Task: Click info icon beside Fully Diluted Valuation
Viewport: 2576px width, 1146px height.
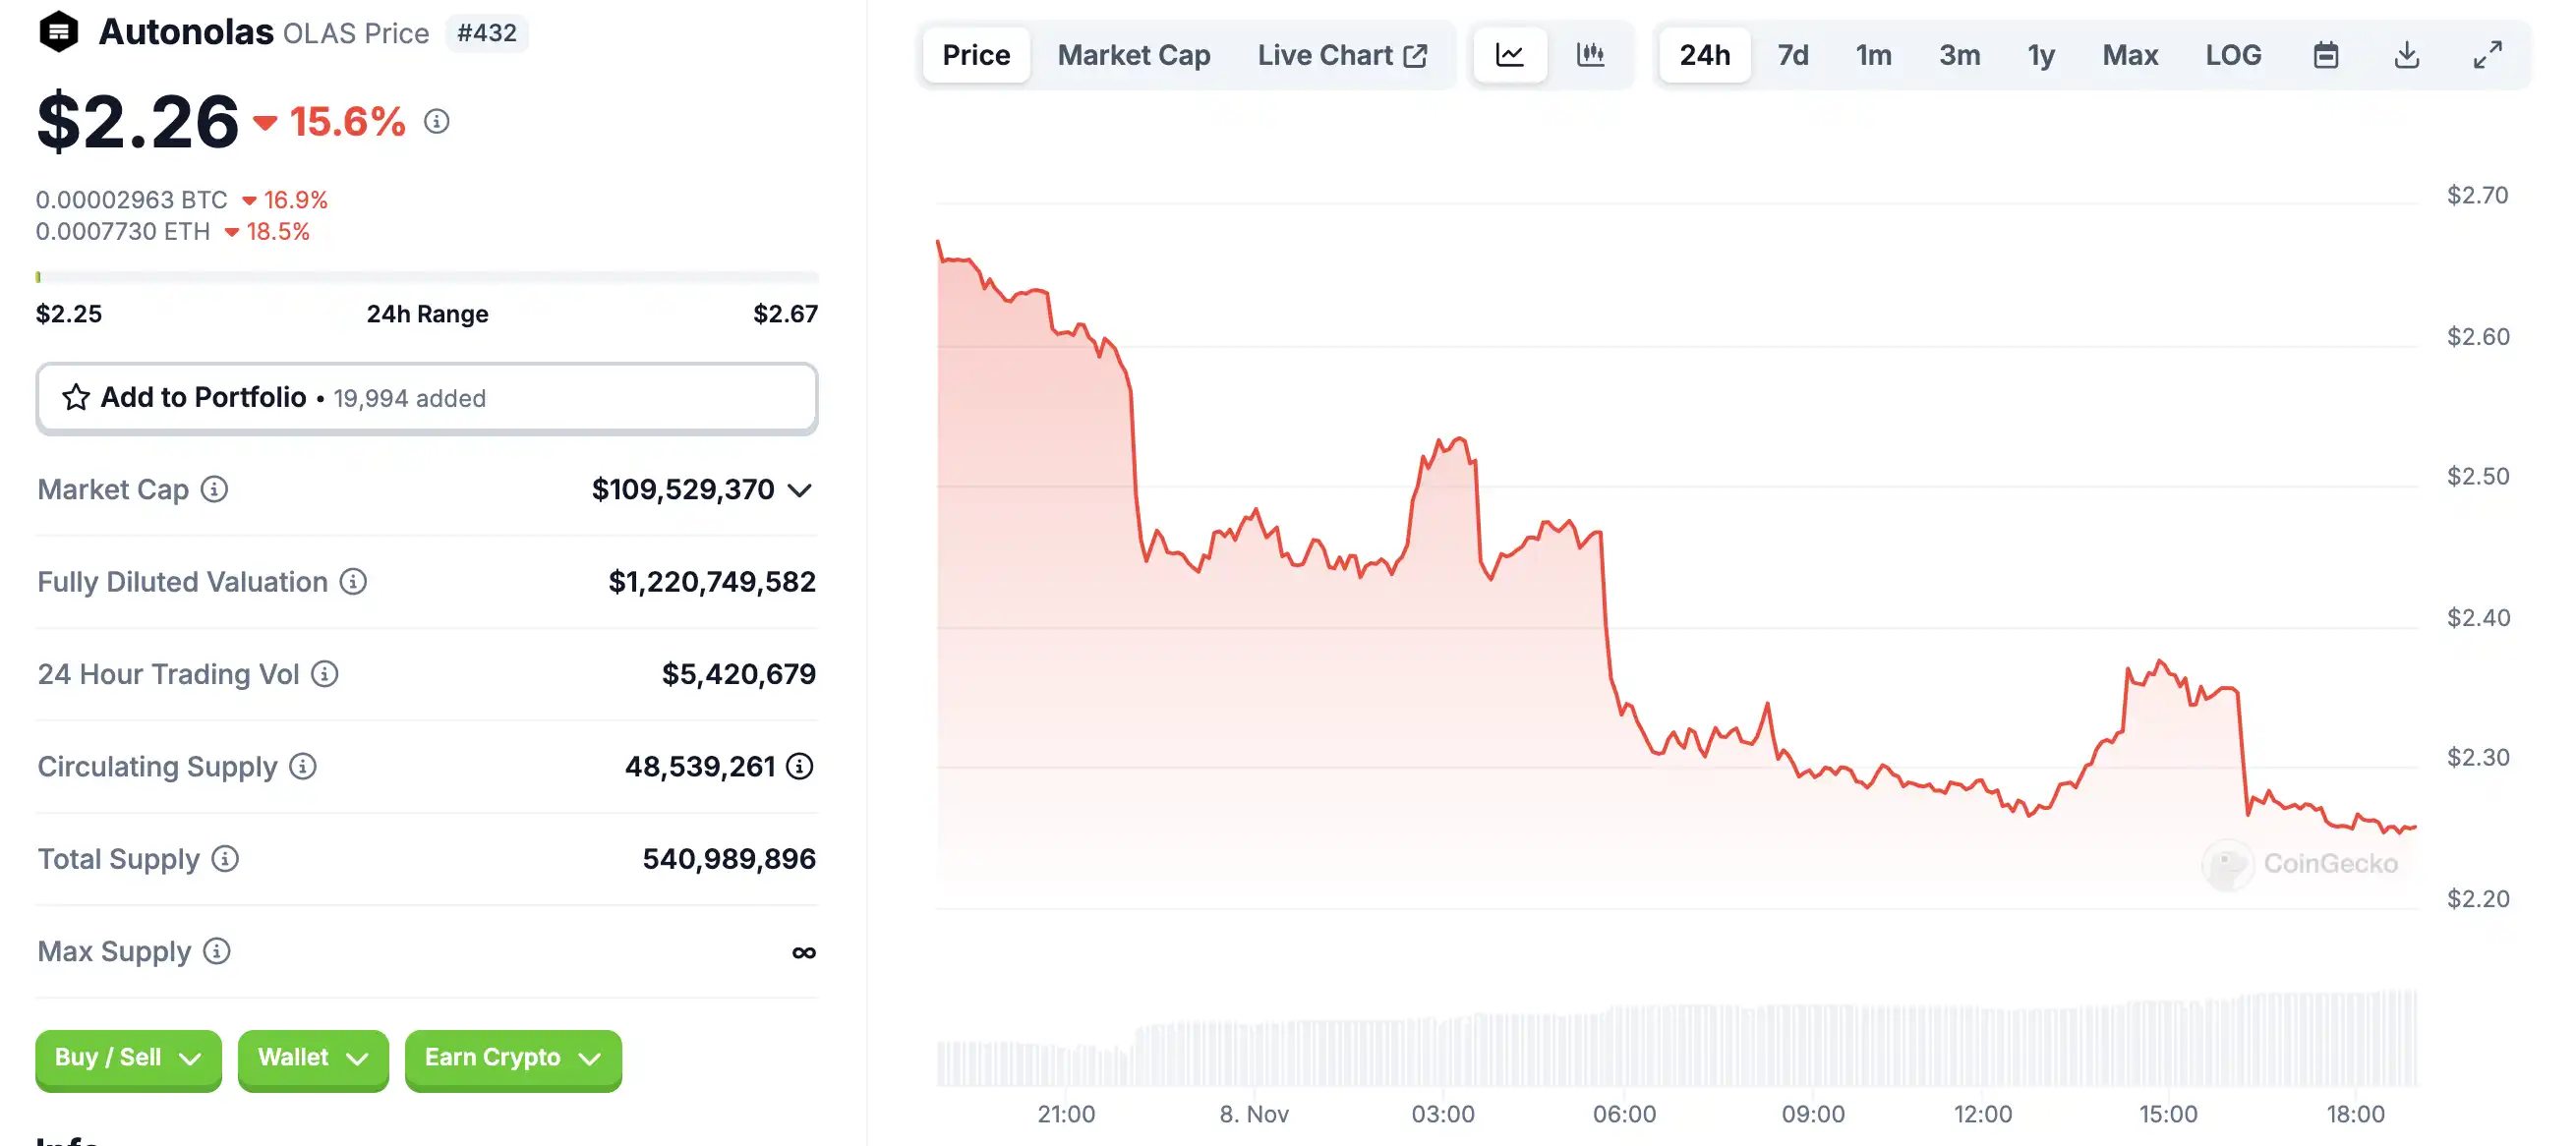Action: (353, 581)
